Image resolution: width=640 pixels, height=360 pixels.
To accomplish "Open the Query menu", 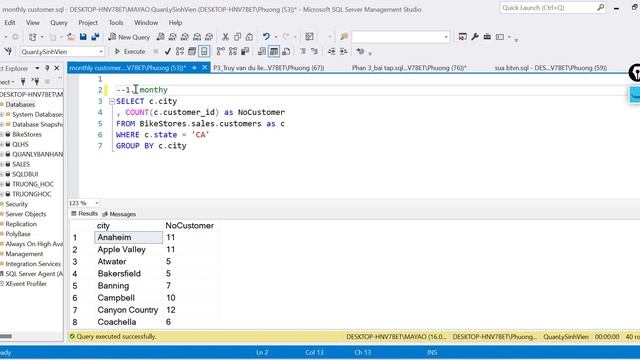I will click(x=59, y=23).
